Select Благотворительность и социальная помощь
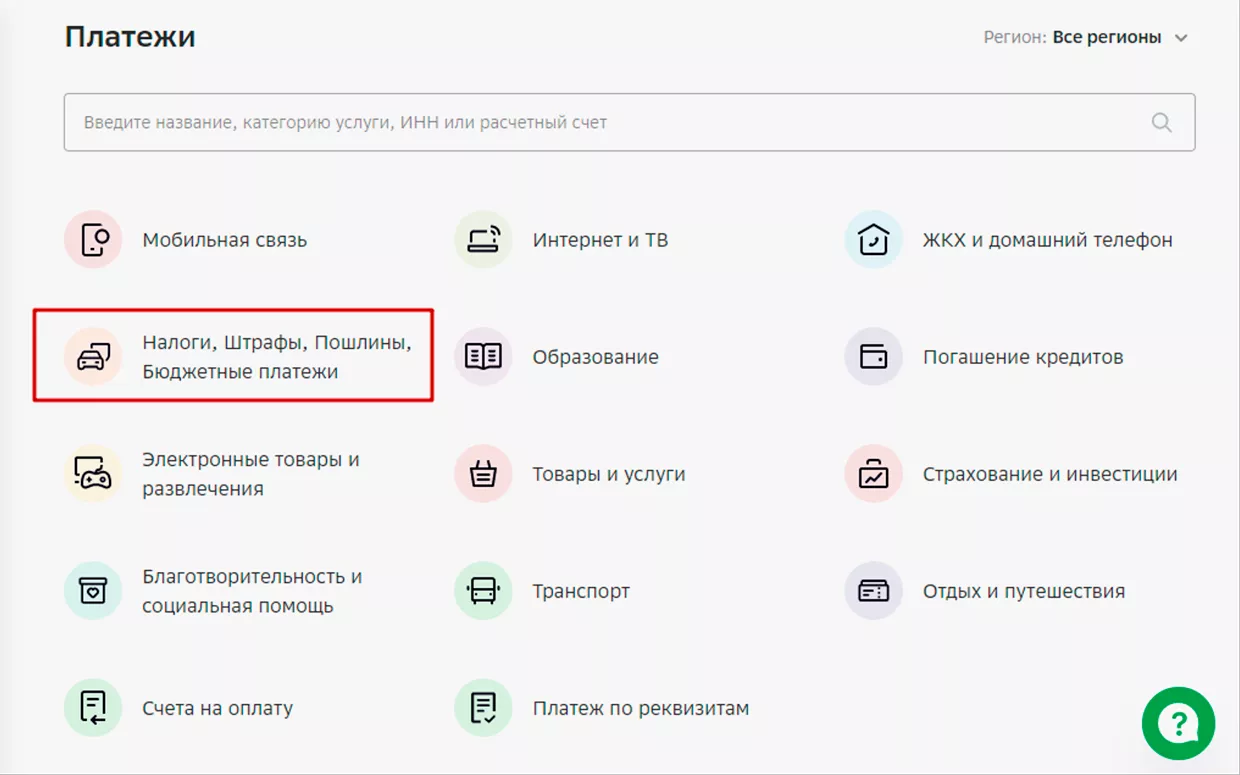This screenshot has width=1240, height=775. click(x=251, y=591)
